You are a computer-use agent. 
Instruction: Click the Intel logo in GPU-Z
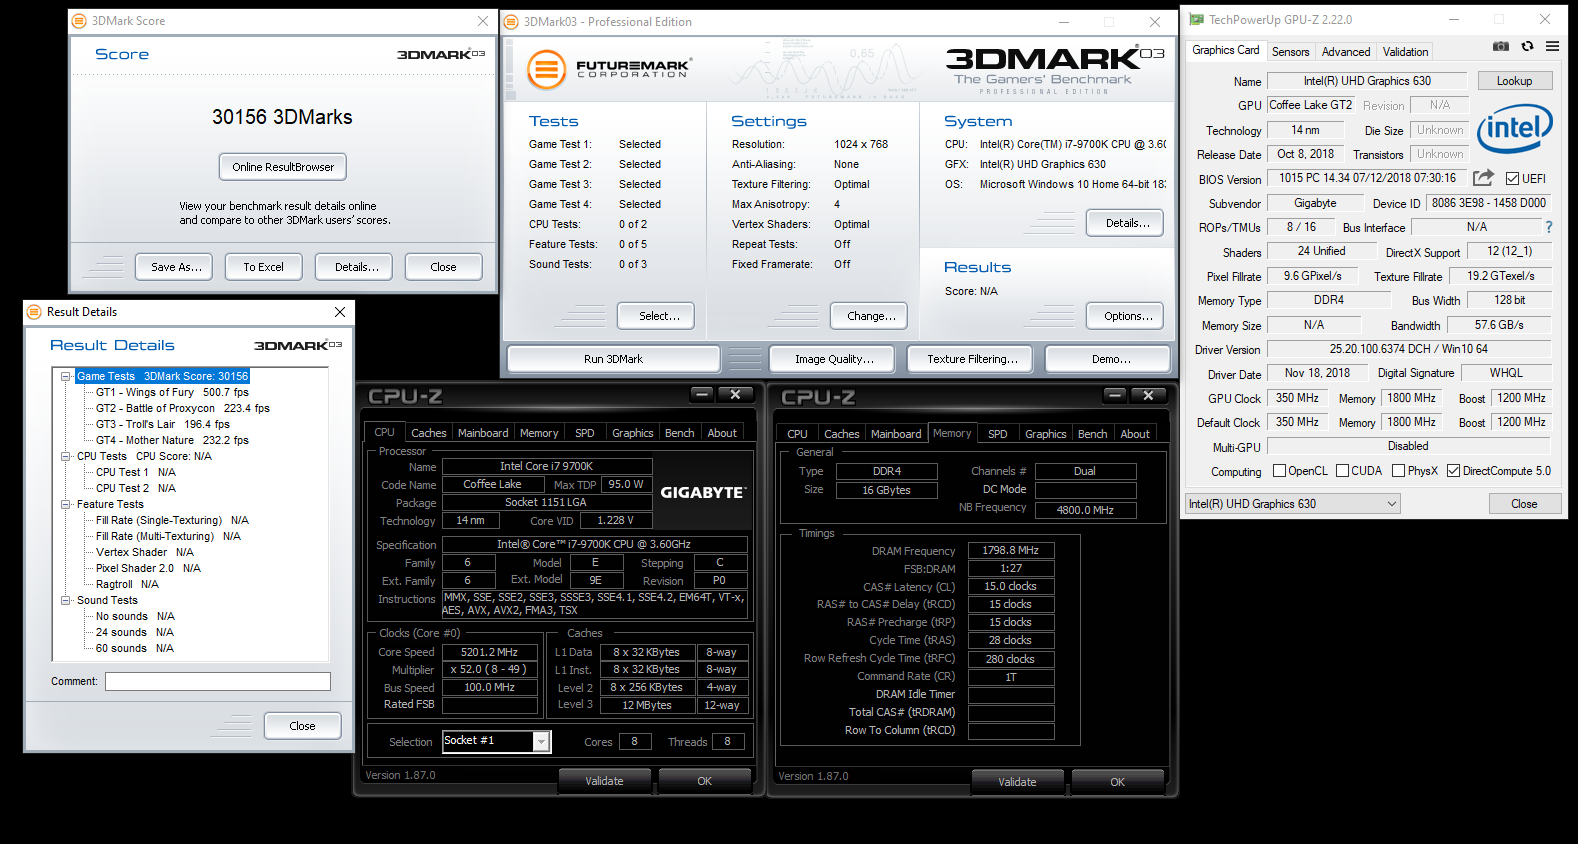(1515, 129)
